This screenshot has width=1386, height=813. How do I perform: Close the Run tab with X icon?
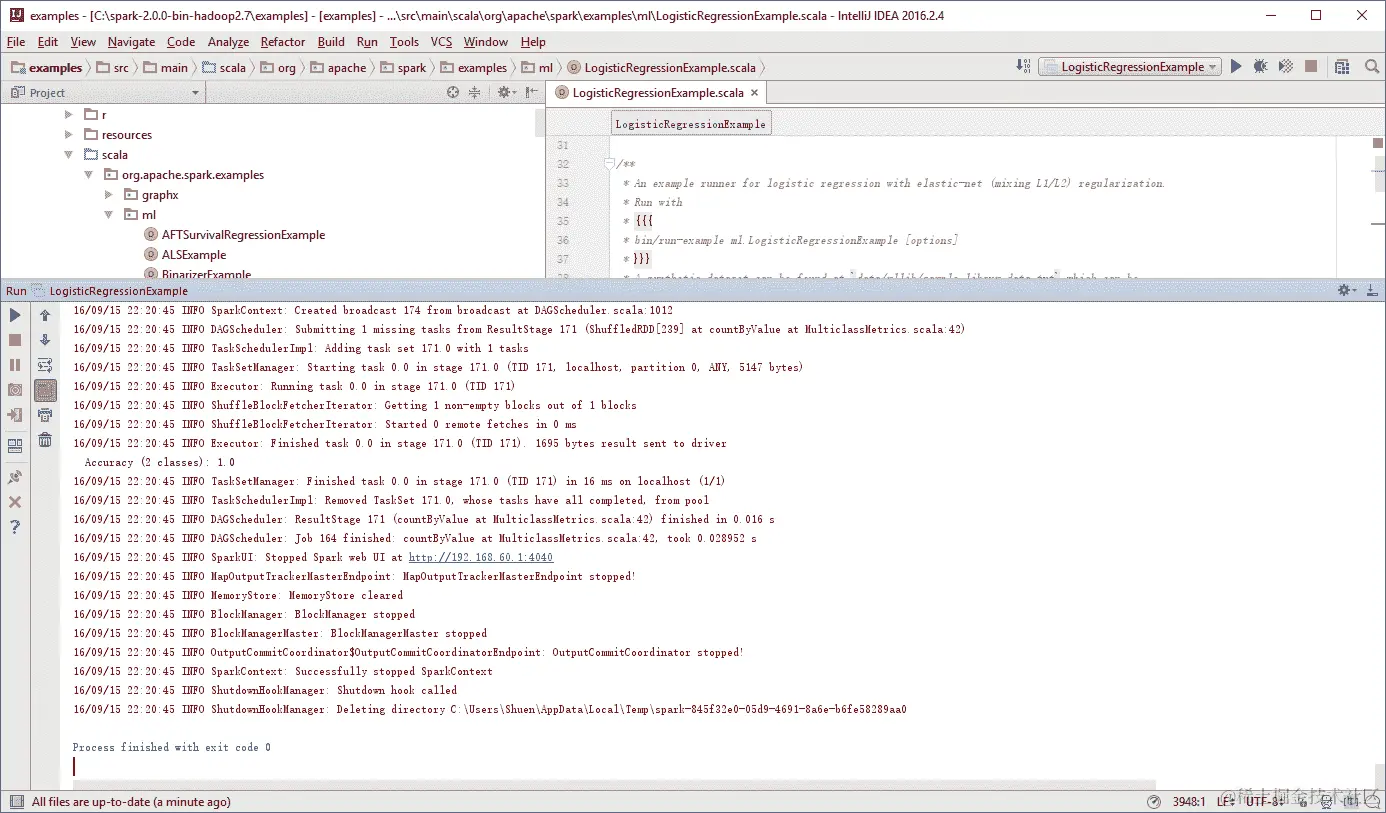tap(15, 502)
